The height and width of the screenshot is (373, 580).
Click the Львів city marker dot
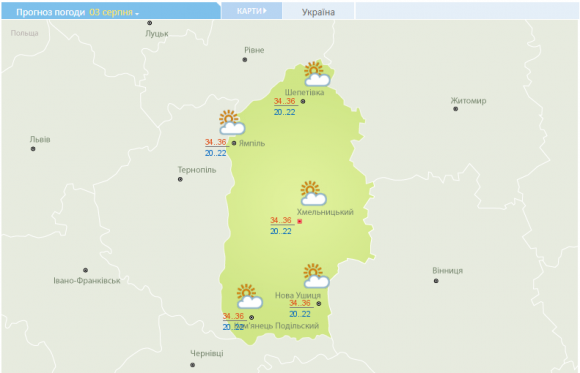tap(33, 149)
